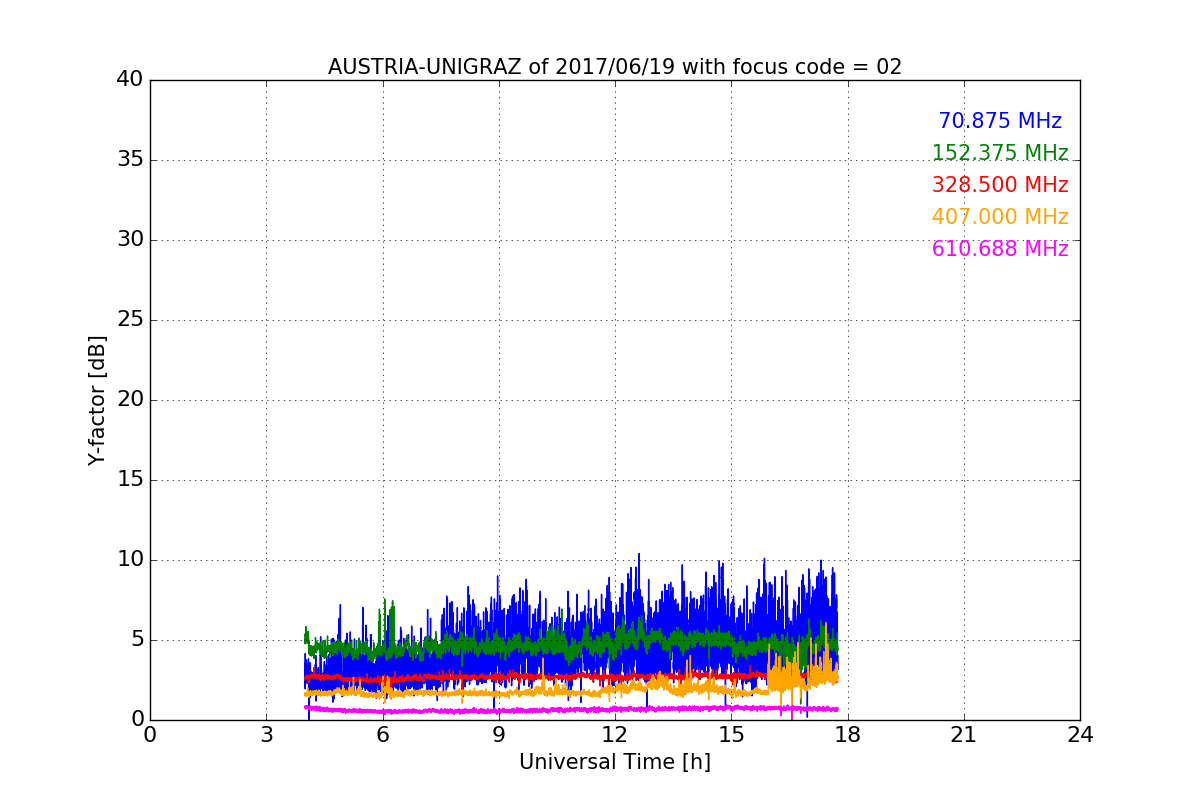Screen dimensions: 1200x800
Task: Select the 407.000 MHz legend label
Action: (1000, 217)
